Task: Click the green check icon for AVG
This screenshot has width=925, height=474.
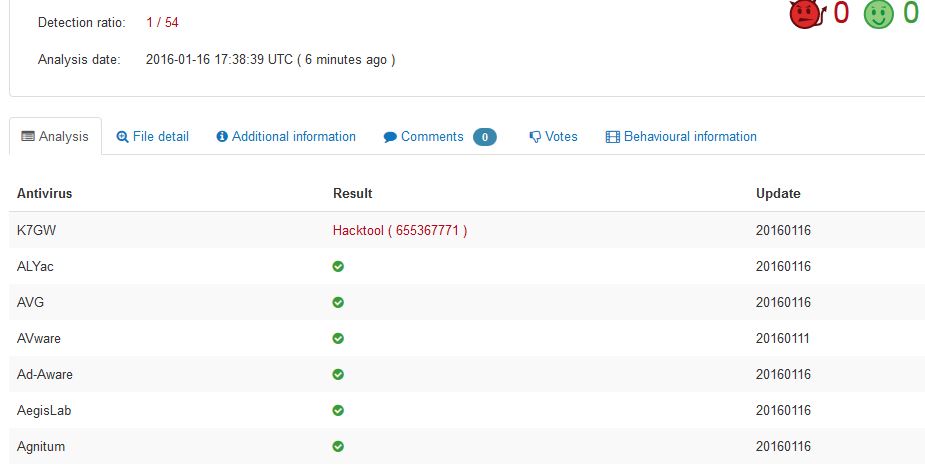Action: pos(338,302)
